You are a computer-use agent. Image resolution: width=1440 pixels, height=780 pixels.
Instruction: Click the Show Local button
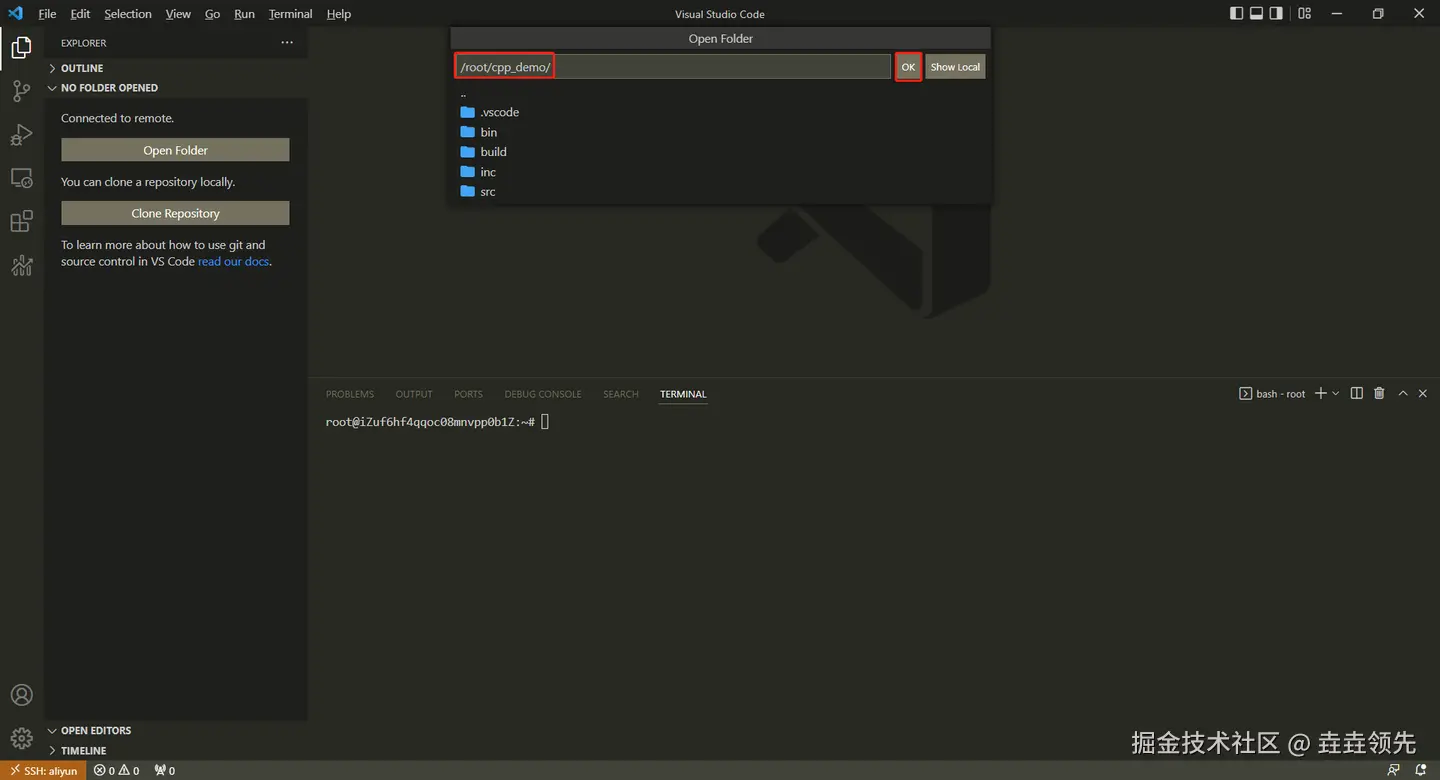(955, 67)
